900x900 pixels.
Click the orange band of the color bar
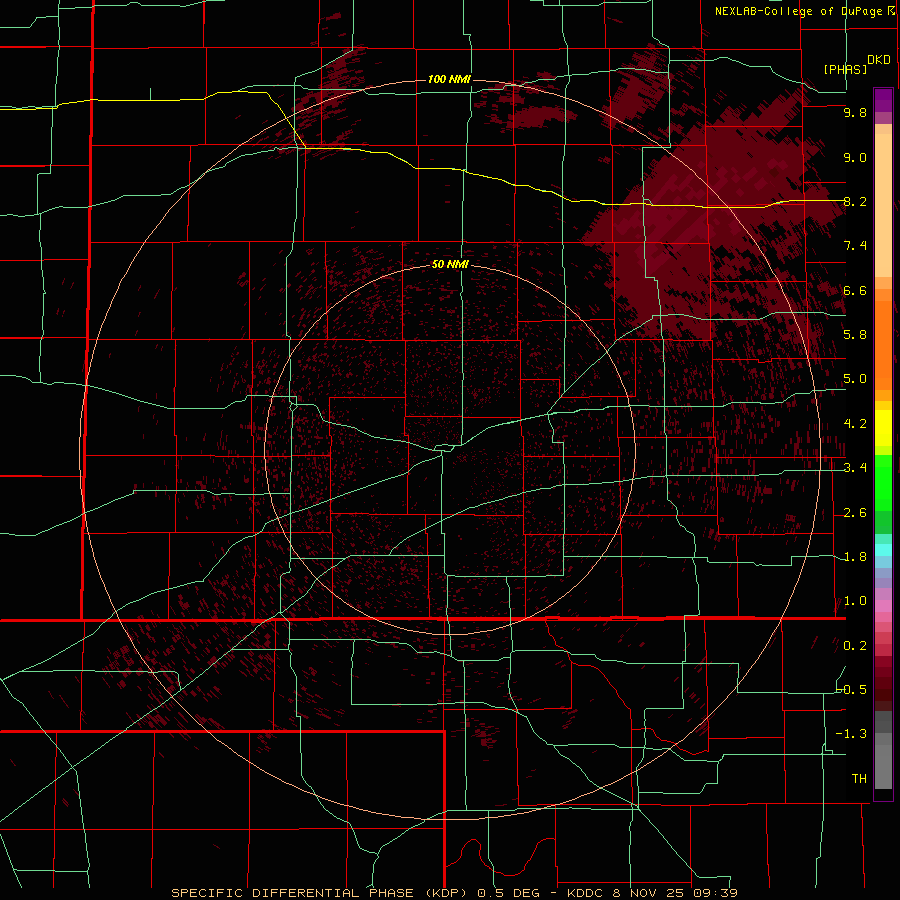click(x=883, y=344)
